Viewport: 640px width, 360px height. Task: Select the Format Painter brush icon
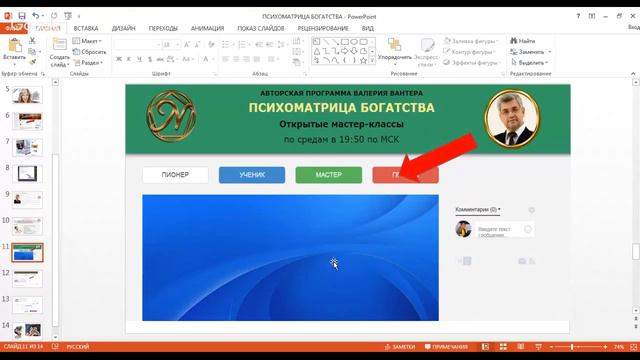pos(32,62)
